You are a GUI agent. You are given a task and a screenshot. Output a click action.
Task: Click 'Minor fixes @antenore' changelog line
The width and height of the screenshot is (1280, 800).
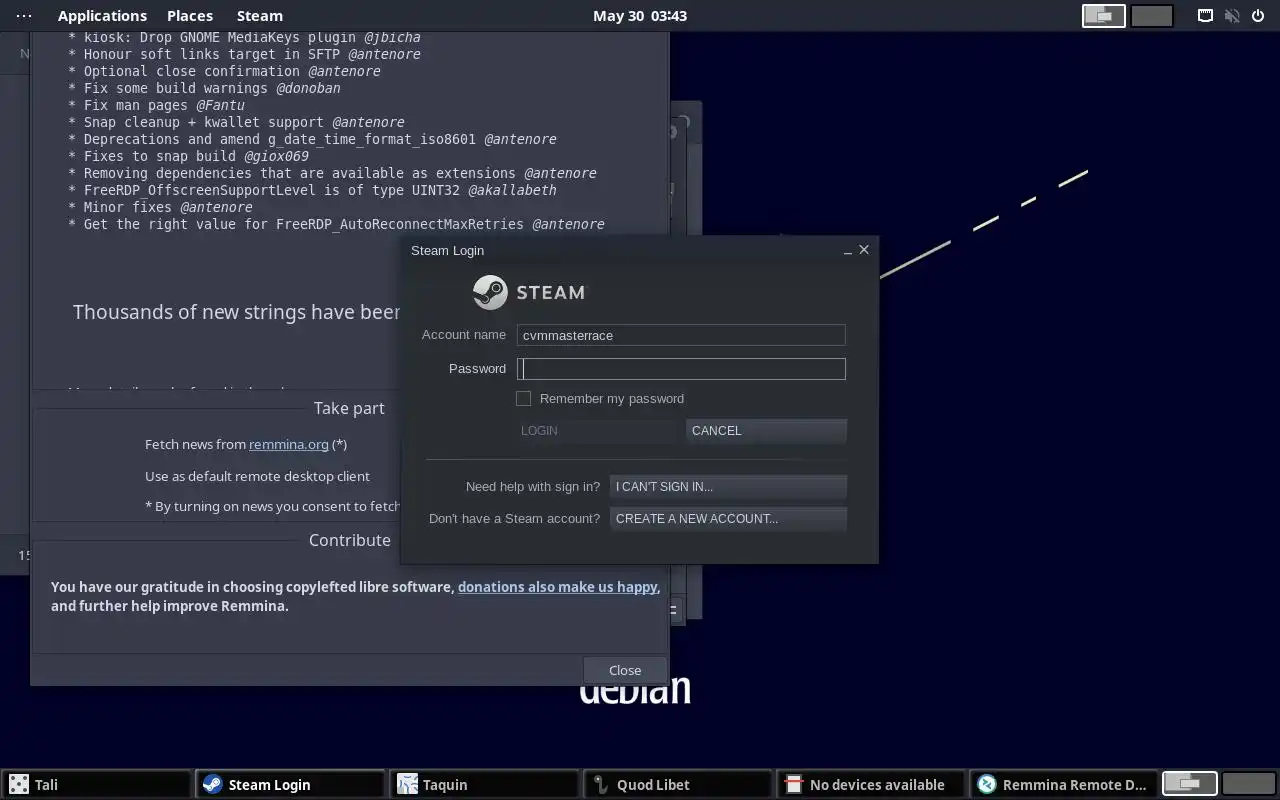click(x=160, y=207)
